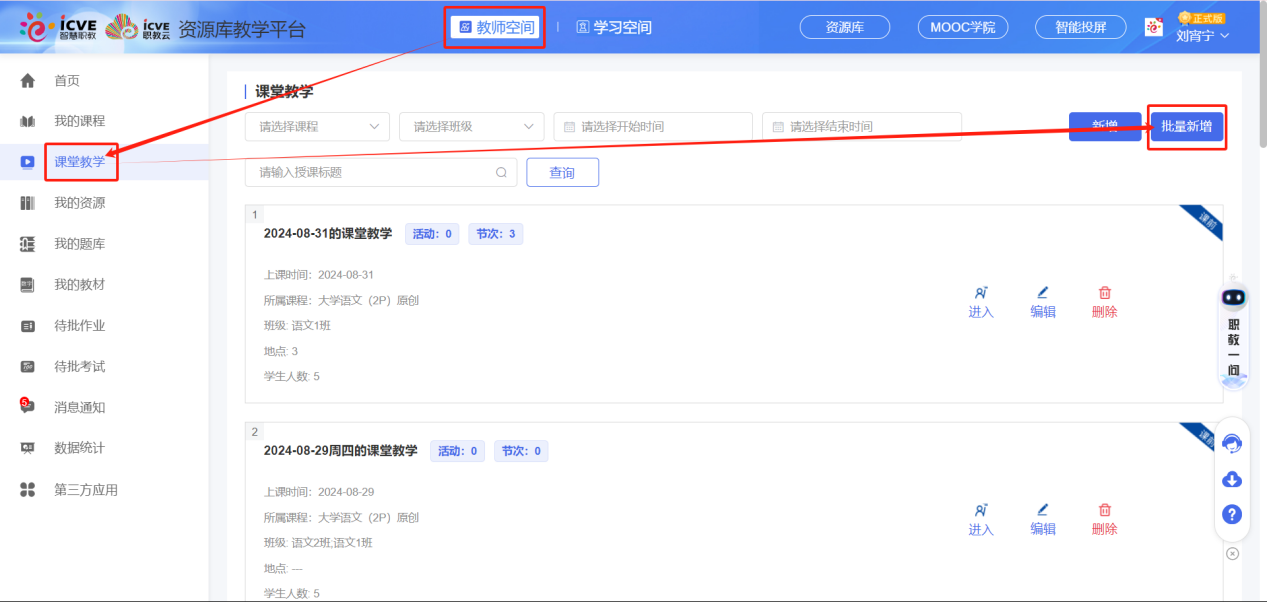
Task: Select 课堂教学 in the left menu
Action: click(x=80, y=161)
